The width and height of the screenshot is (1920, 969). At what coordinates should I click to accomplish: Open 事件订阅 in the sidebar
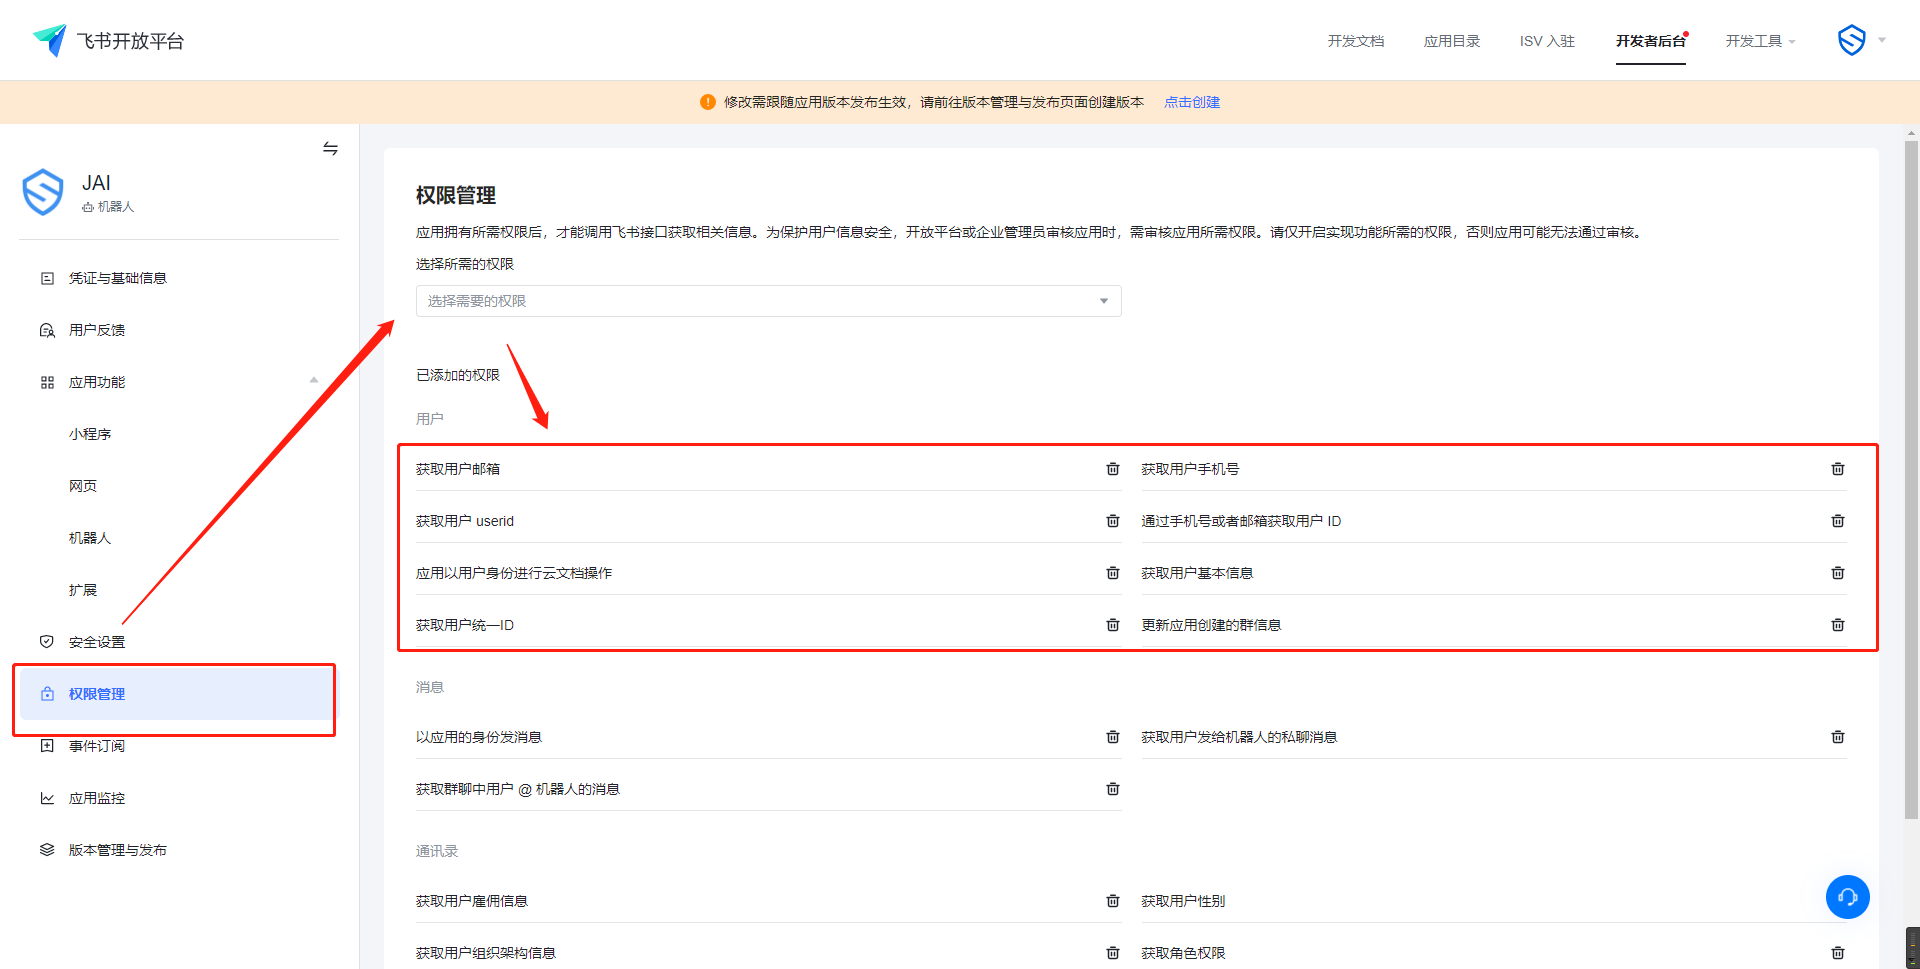pyautogui.click(x=97, y=746)
